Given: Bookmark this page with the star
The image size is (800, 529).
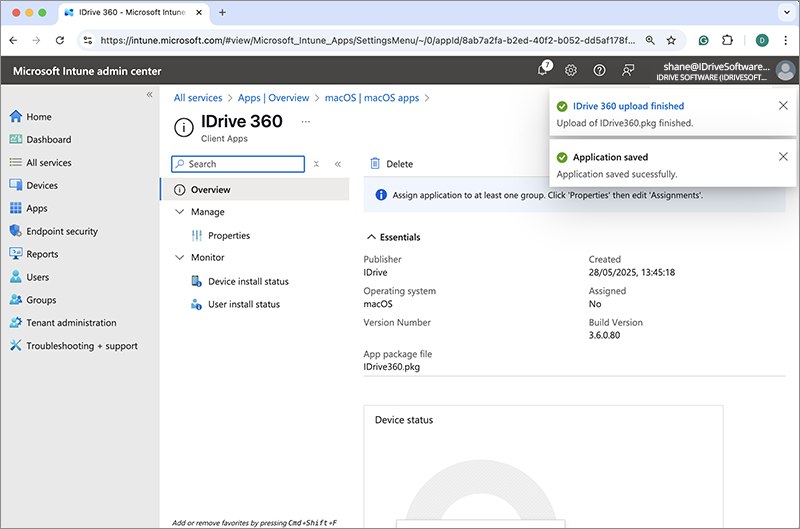Looking at the screenshot, I should pos(671,40).
